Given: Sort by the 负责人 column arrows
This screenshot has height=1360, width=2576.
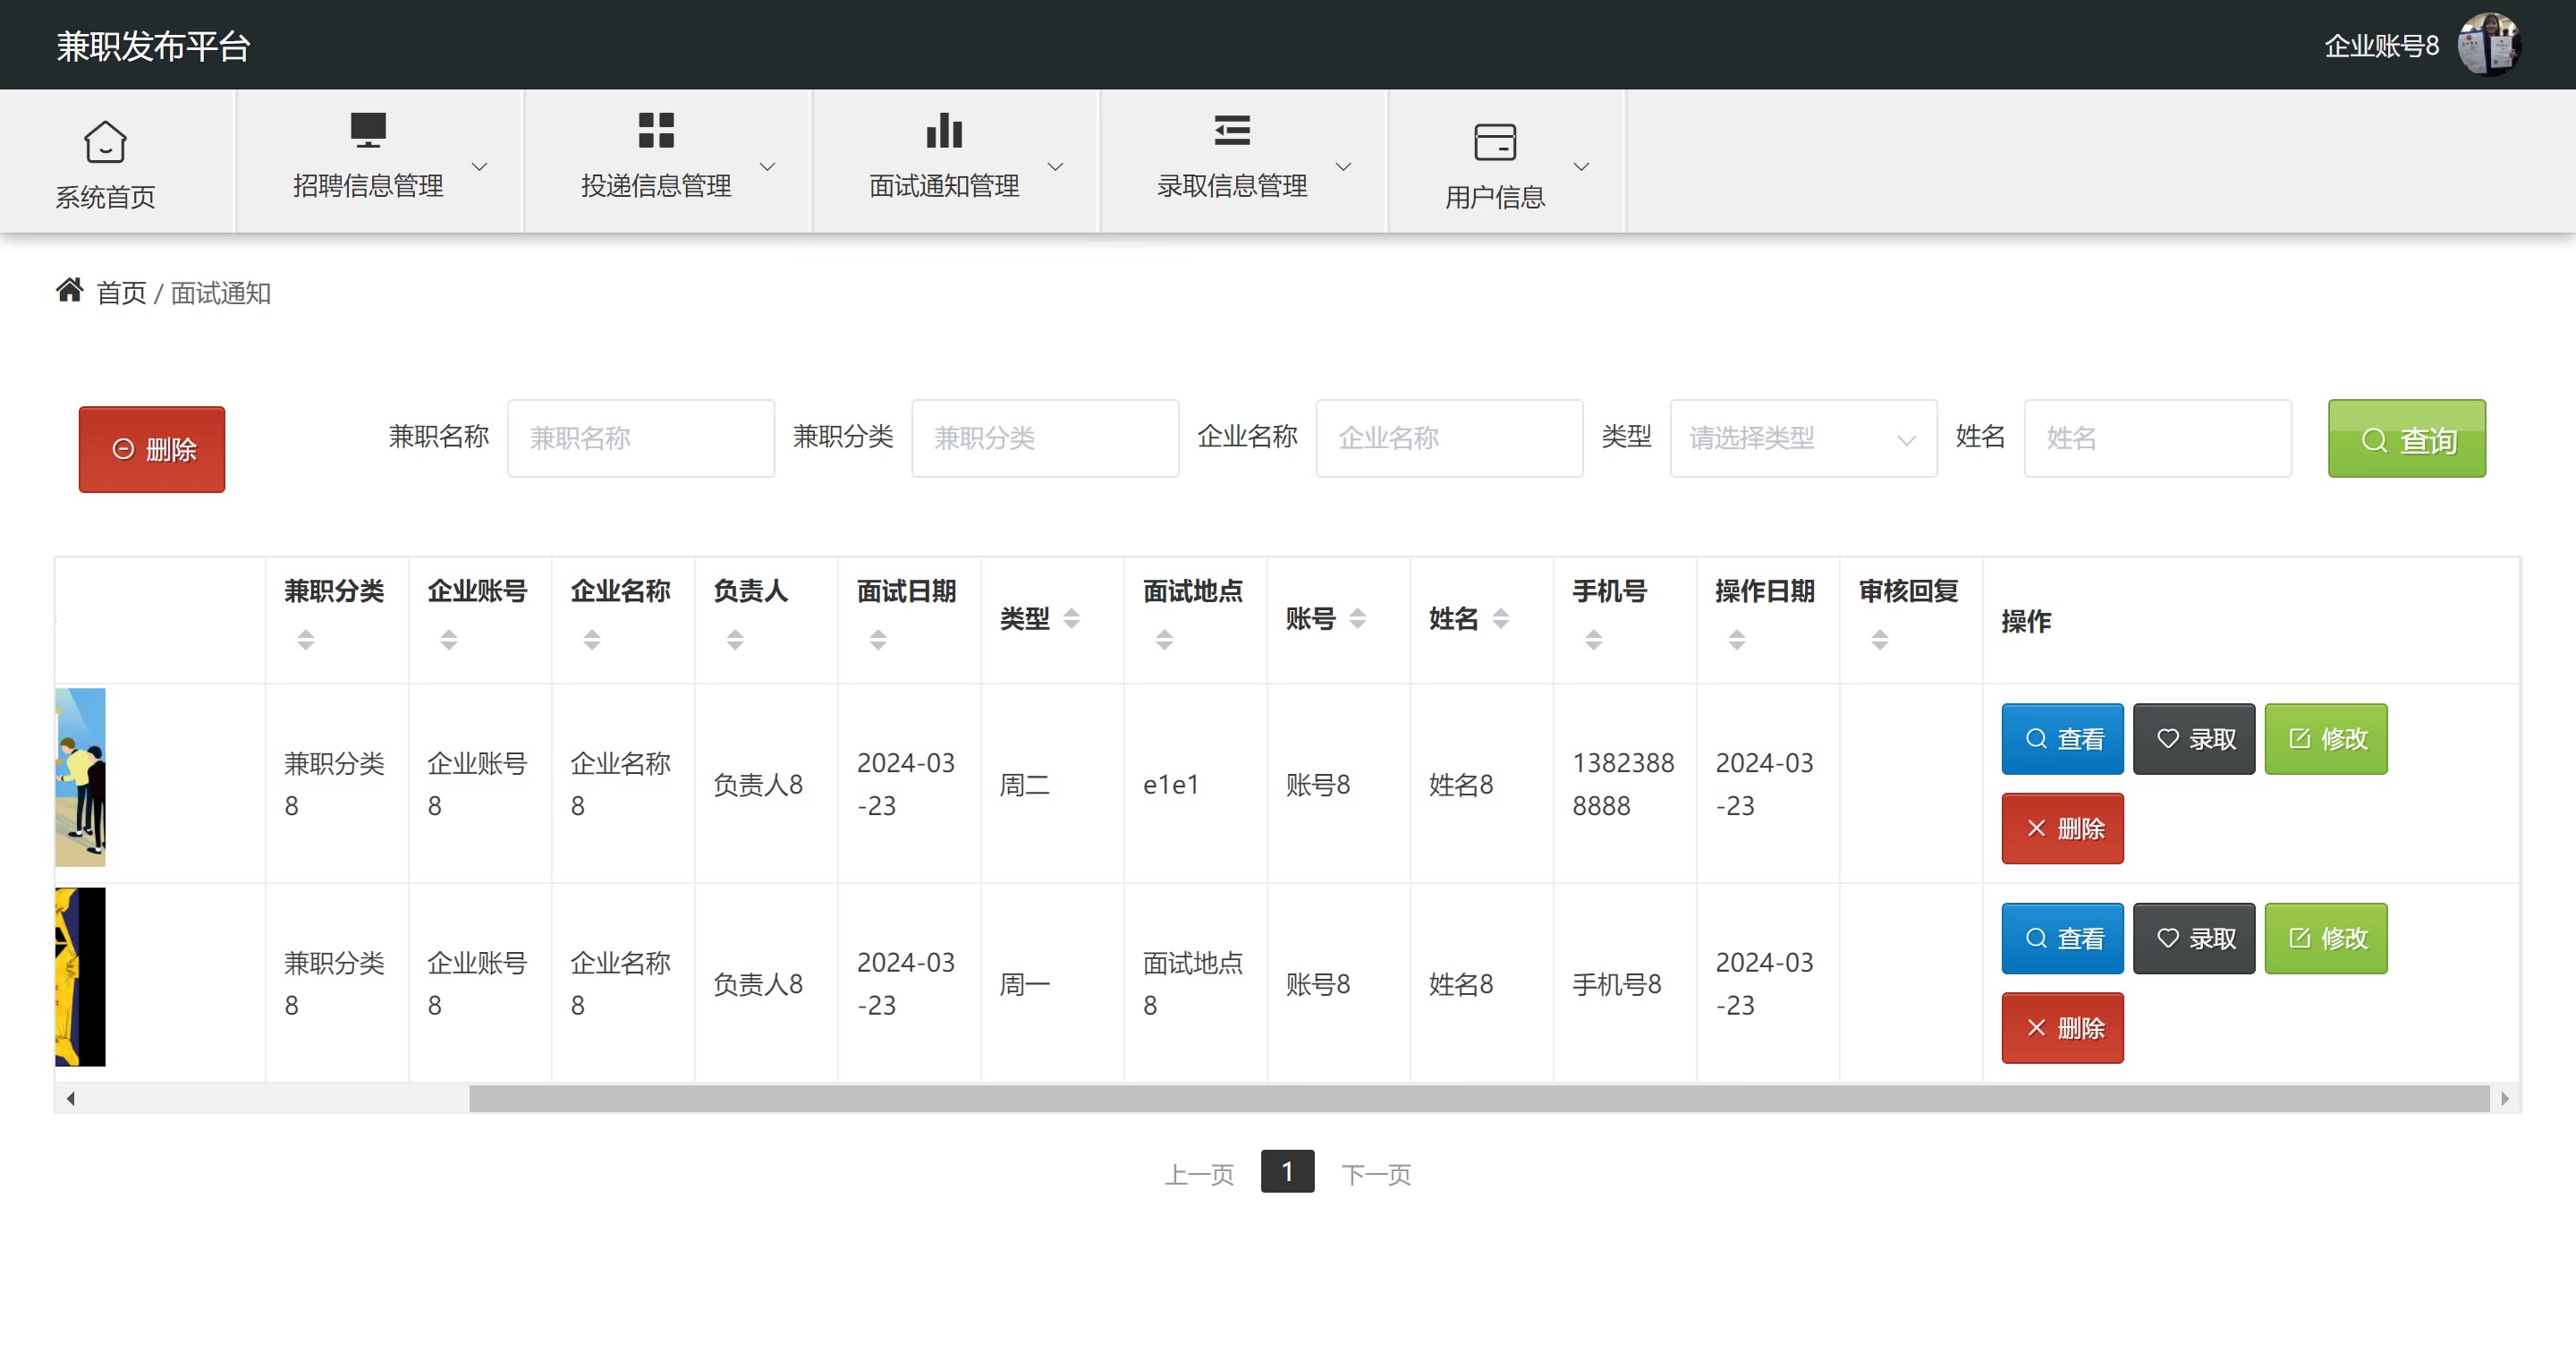Looking at the screenshot, I should pos(735,640).
